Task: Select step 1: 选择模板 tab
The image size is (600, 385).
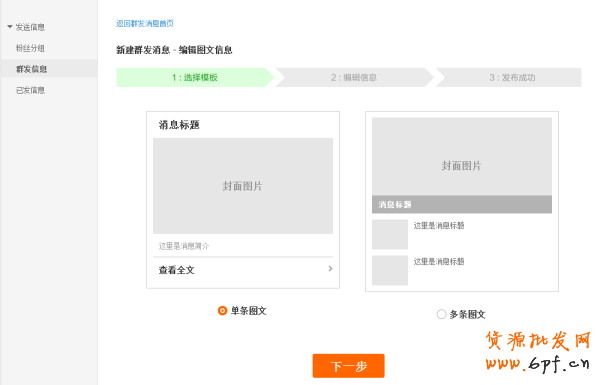Action: click(x=195, y=77)
